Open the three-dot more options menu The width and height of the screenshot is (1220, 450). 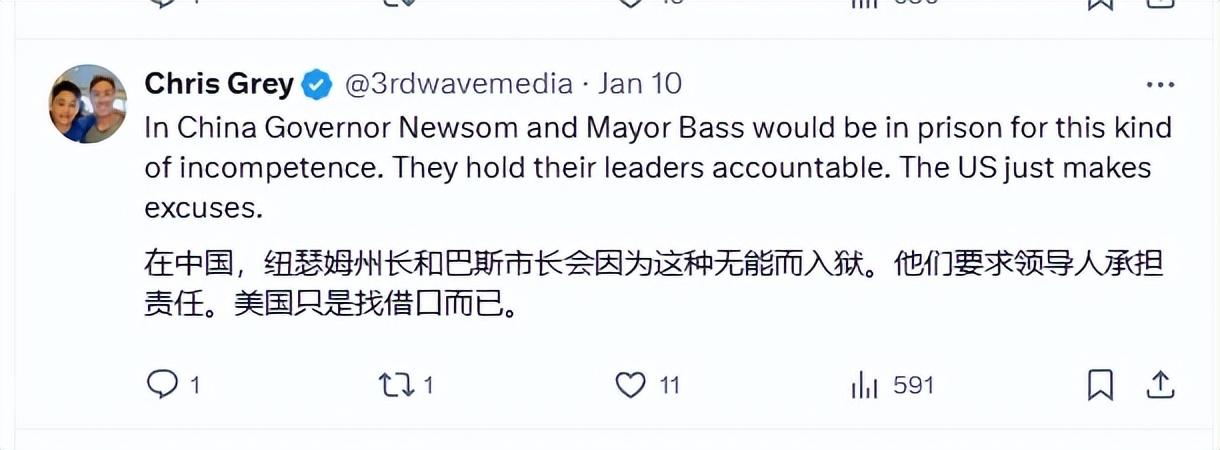coord(1160,84)
